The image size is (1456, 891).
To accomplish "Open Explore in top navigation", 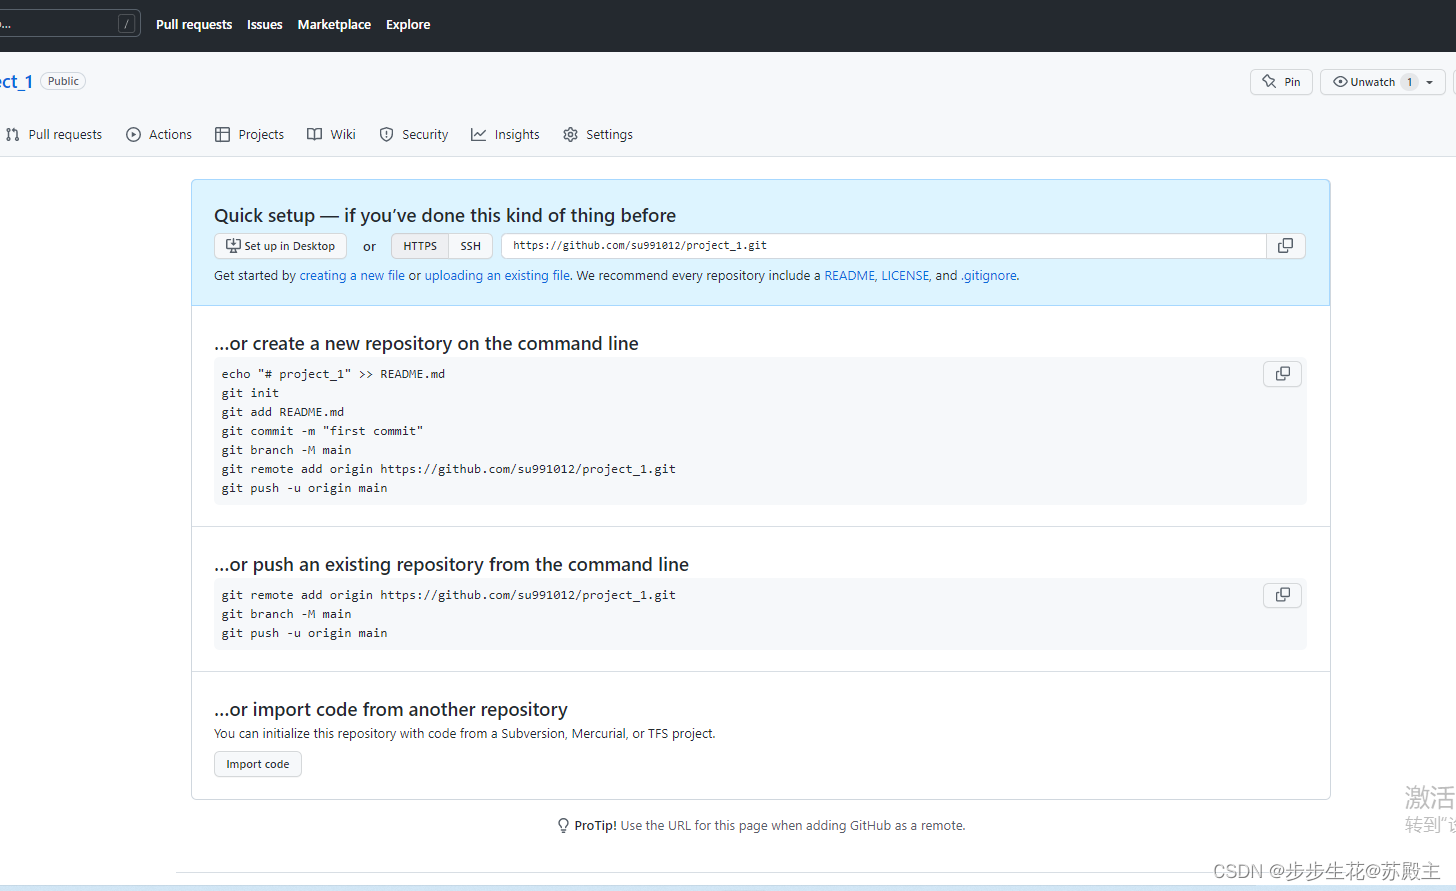I will [x=408, y=25].
